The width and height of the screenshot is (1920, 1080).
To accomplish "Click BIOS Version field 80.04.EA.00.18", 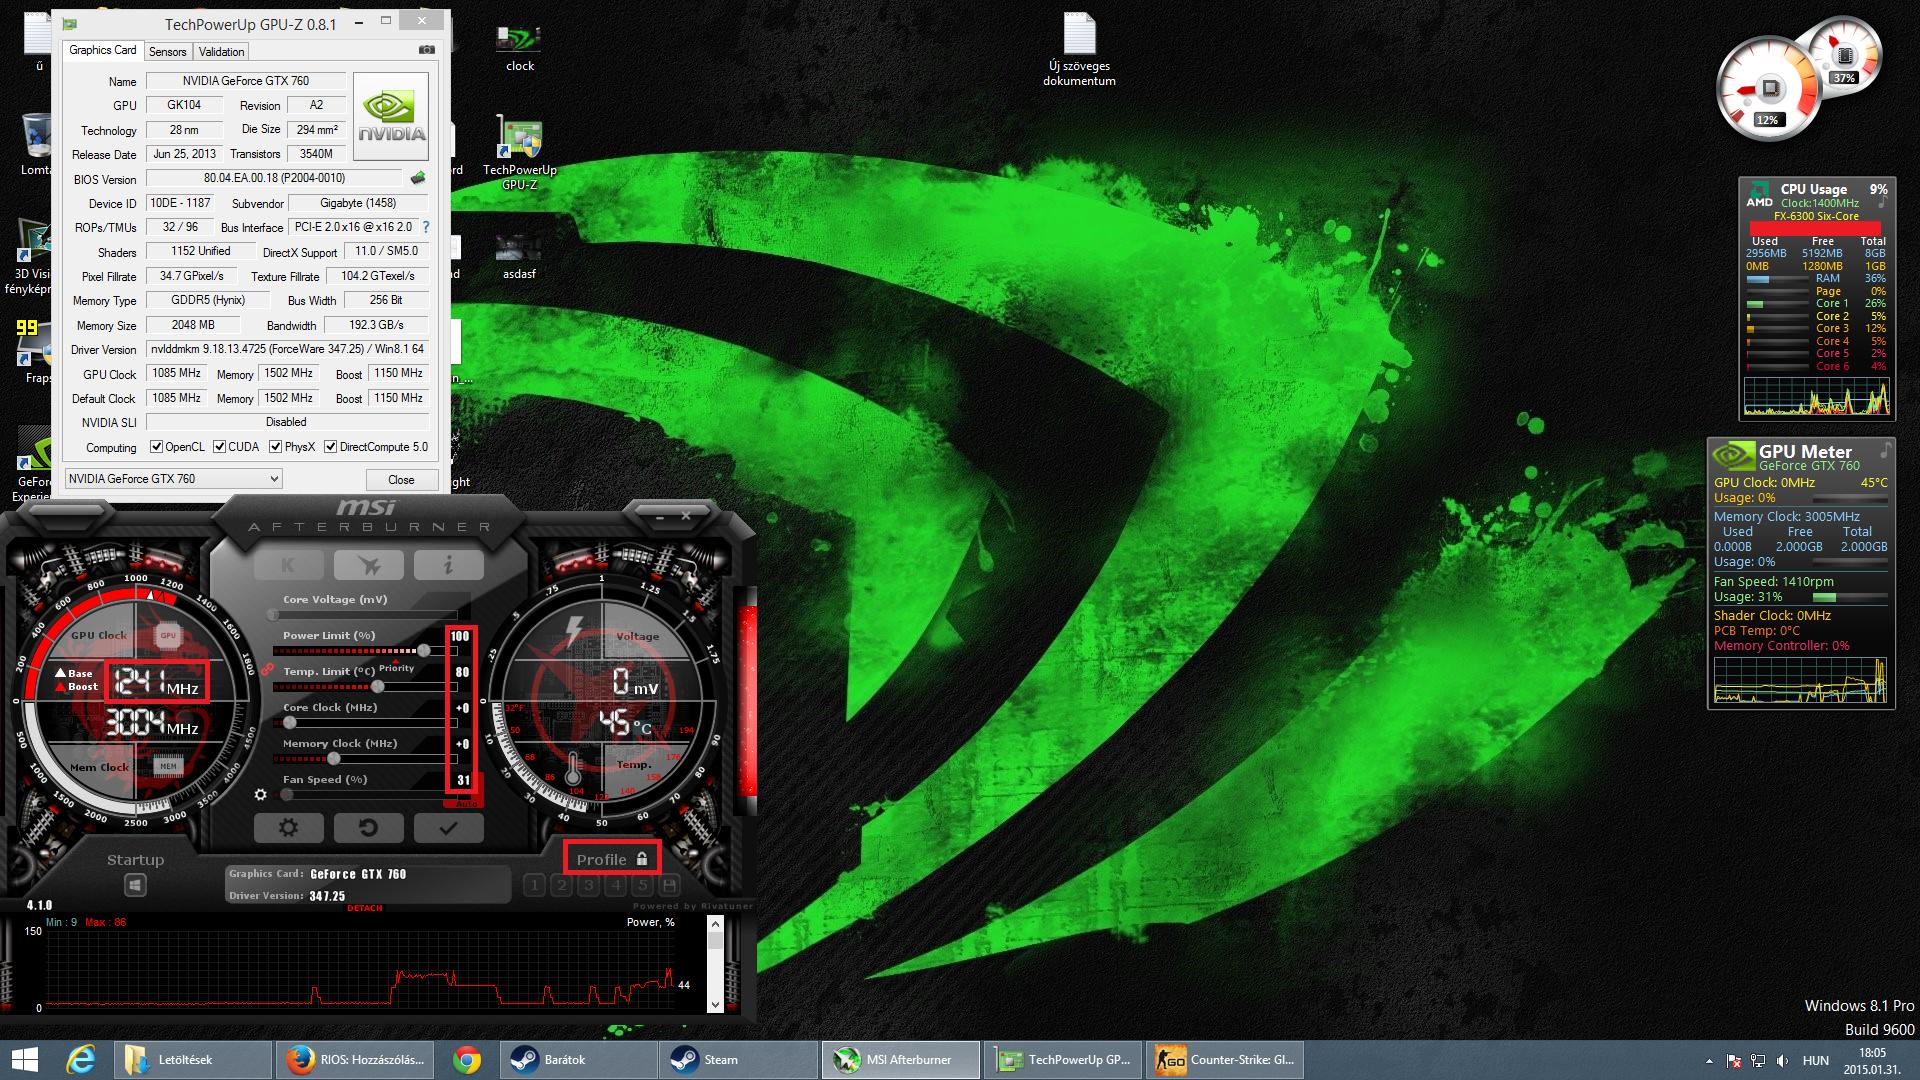I will [x=275, y=178].
